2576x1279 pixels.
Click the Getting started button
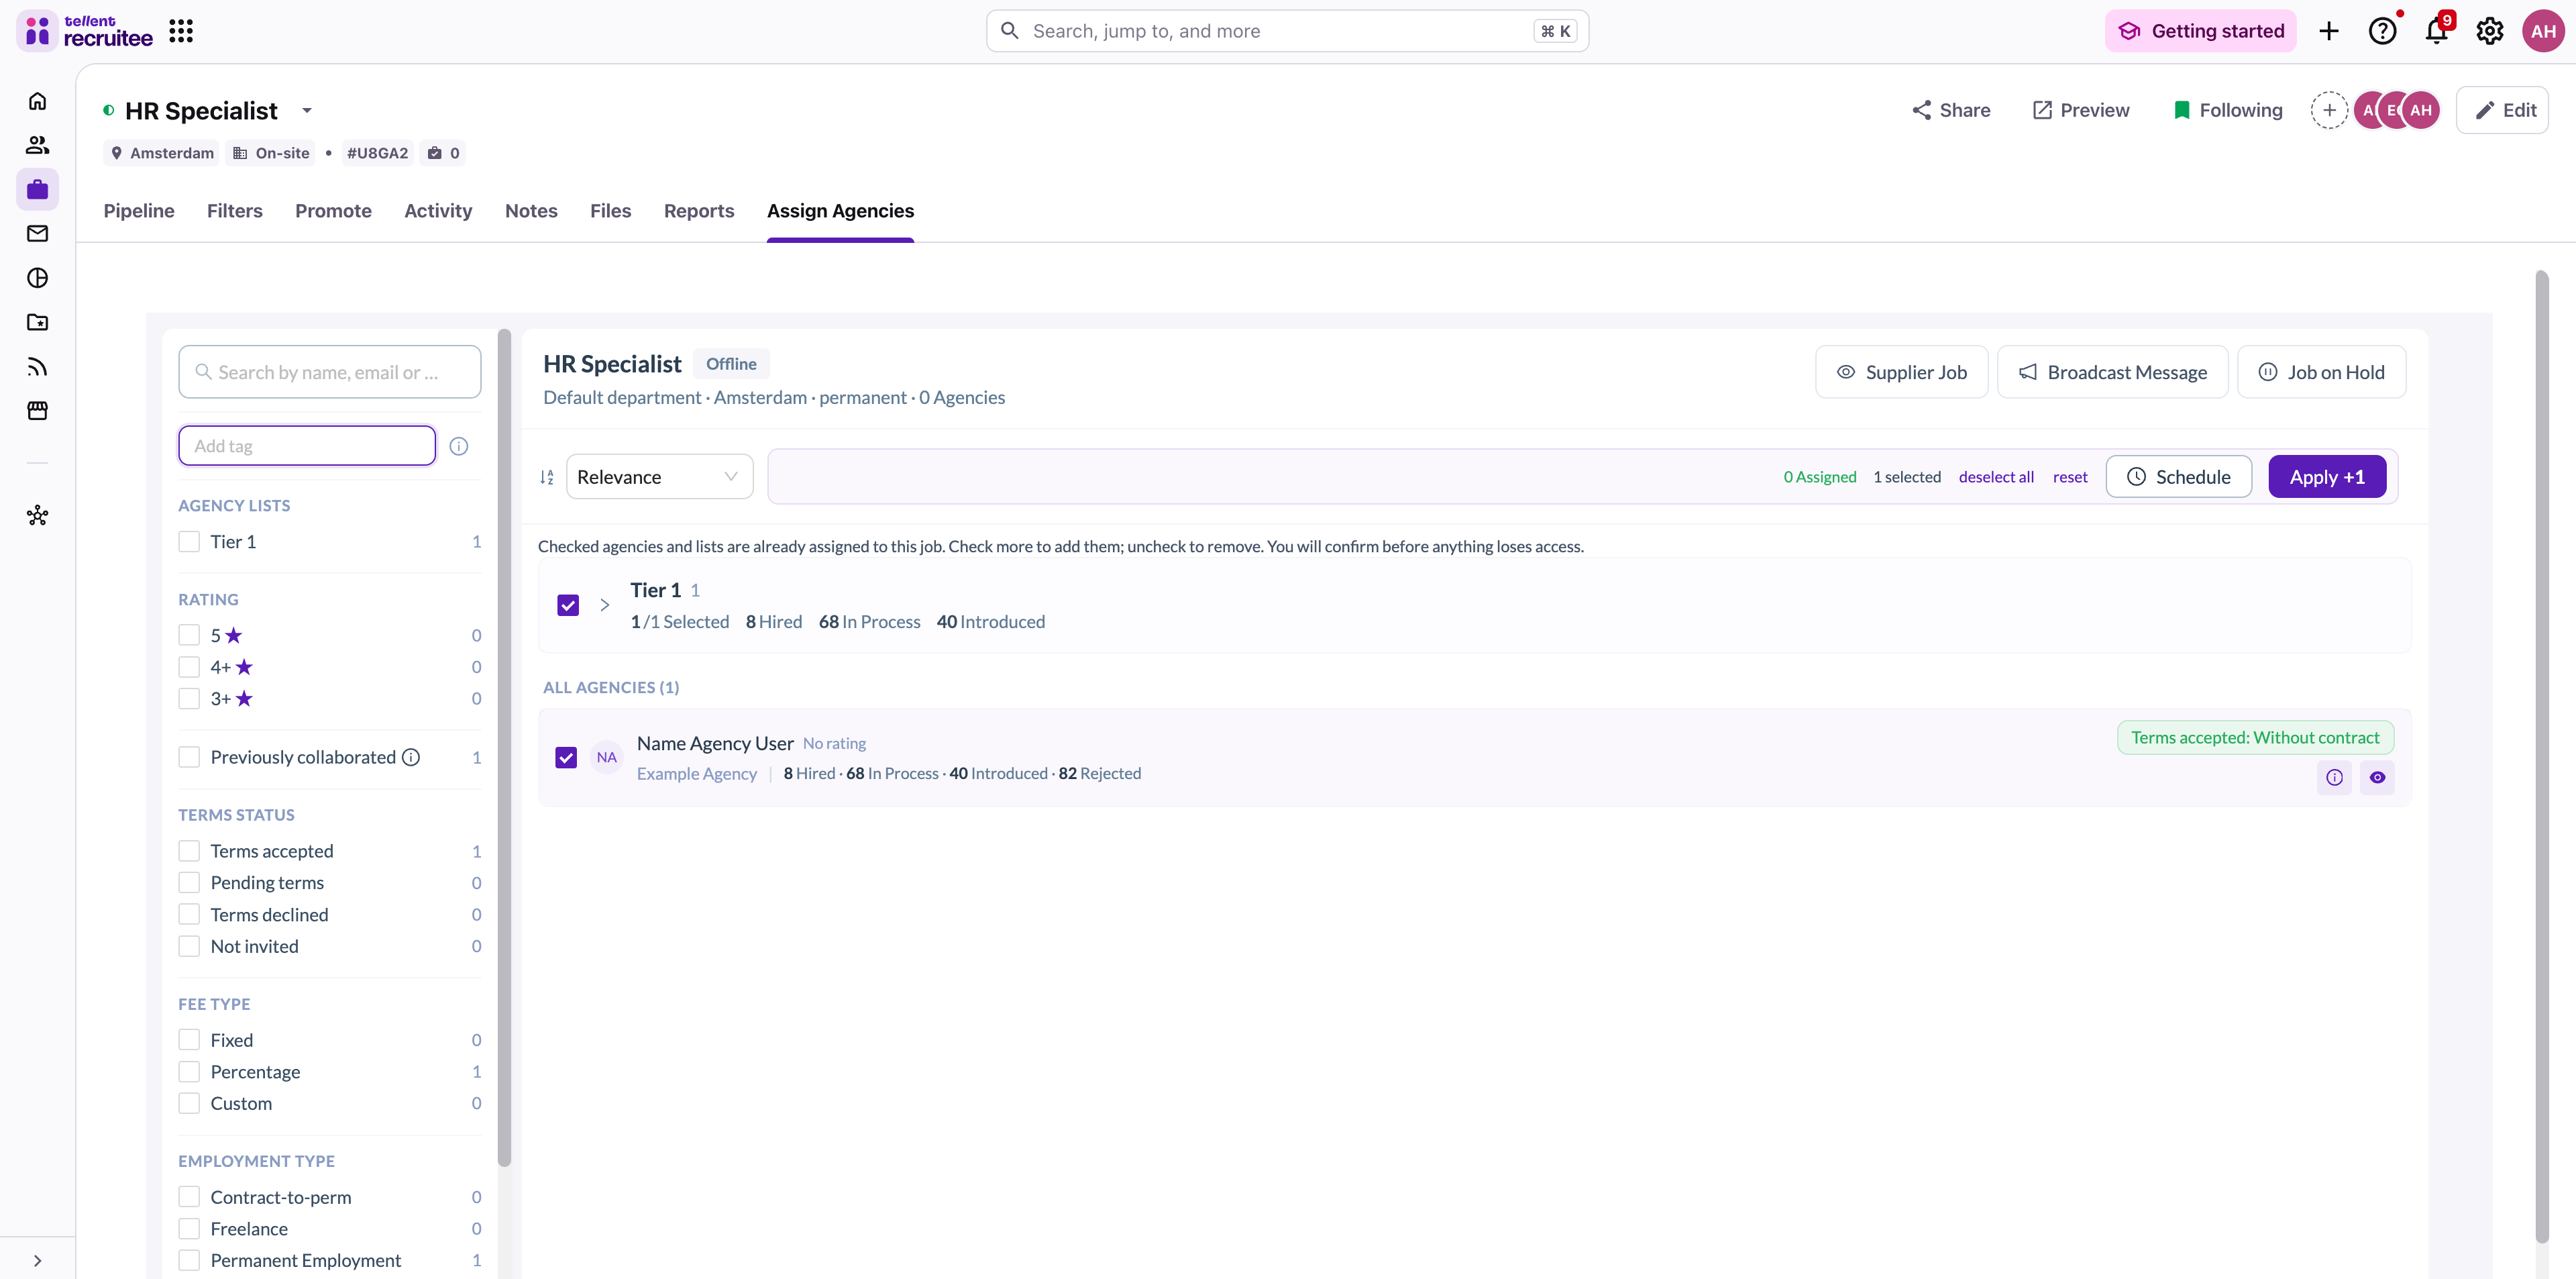pos(2201,31)
